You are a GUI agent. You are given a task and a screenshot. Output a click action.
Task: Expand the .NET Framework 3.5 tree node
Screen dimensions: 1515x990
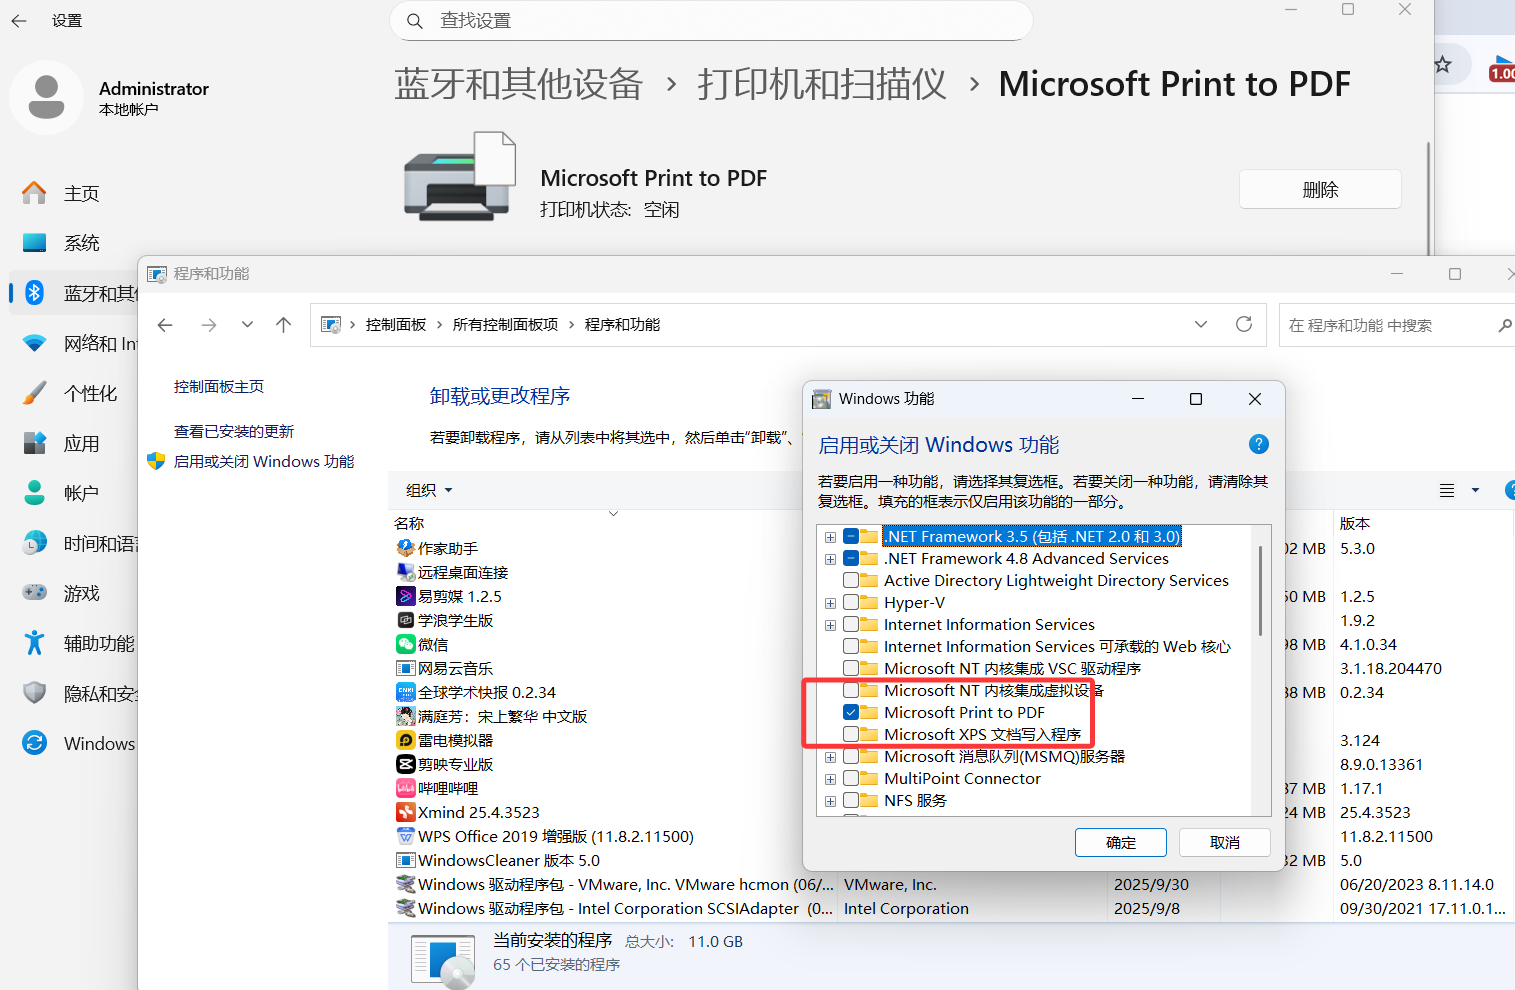[830, 537]
